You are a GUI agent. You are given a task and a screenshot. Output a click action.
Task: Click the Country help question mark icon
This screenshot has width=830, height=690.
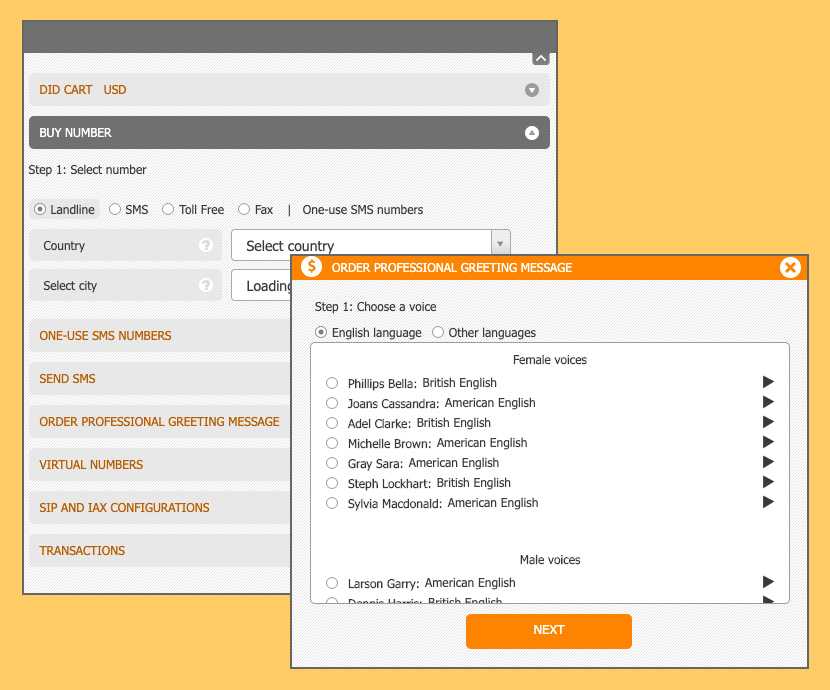(206, 245)
